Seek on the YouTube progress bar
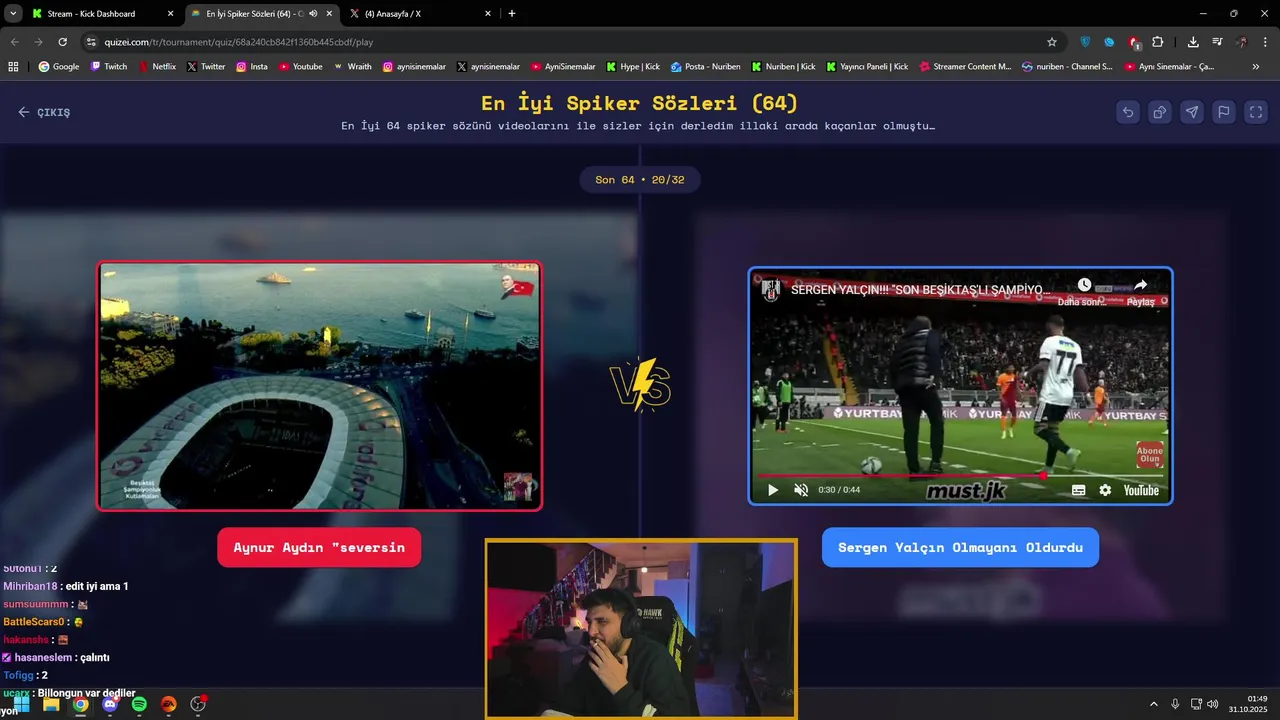The height and width of the screenshot is (720, 1280). click(x=960, y=475)
